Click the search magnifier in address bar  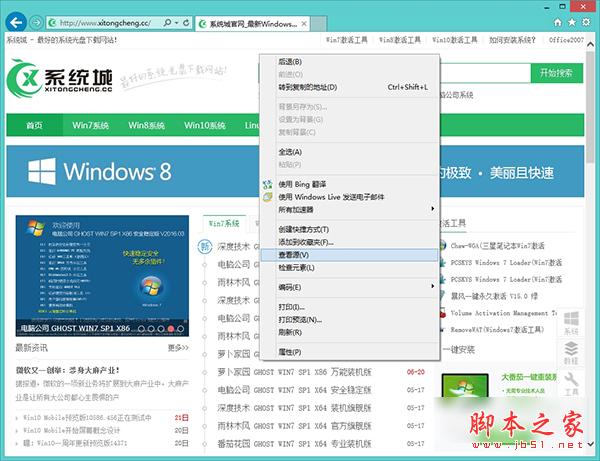point(167,23)
